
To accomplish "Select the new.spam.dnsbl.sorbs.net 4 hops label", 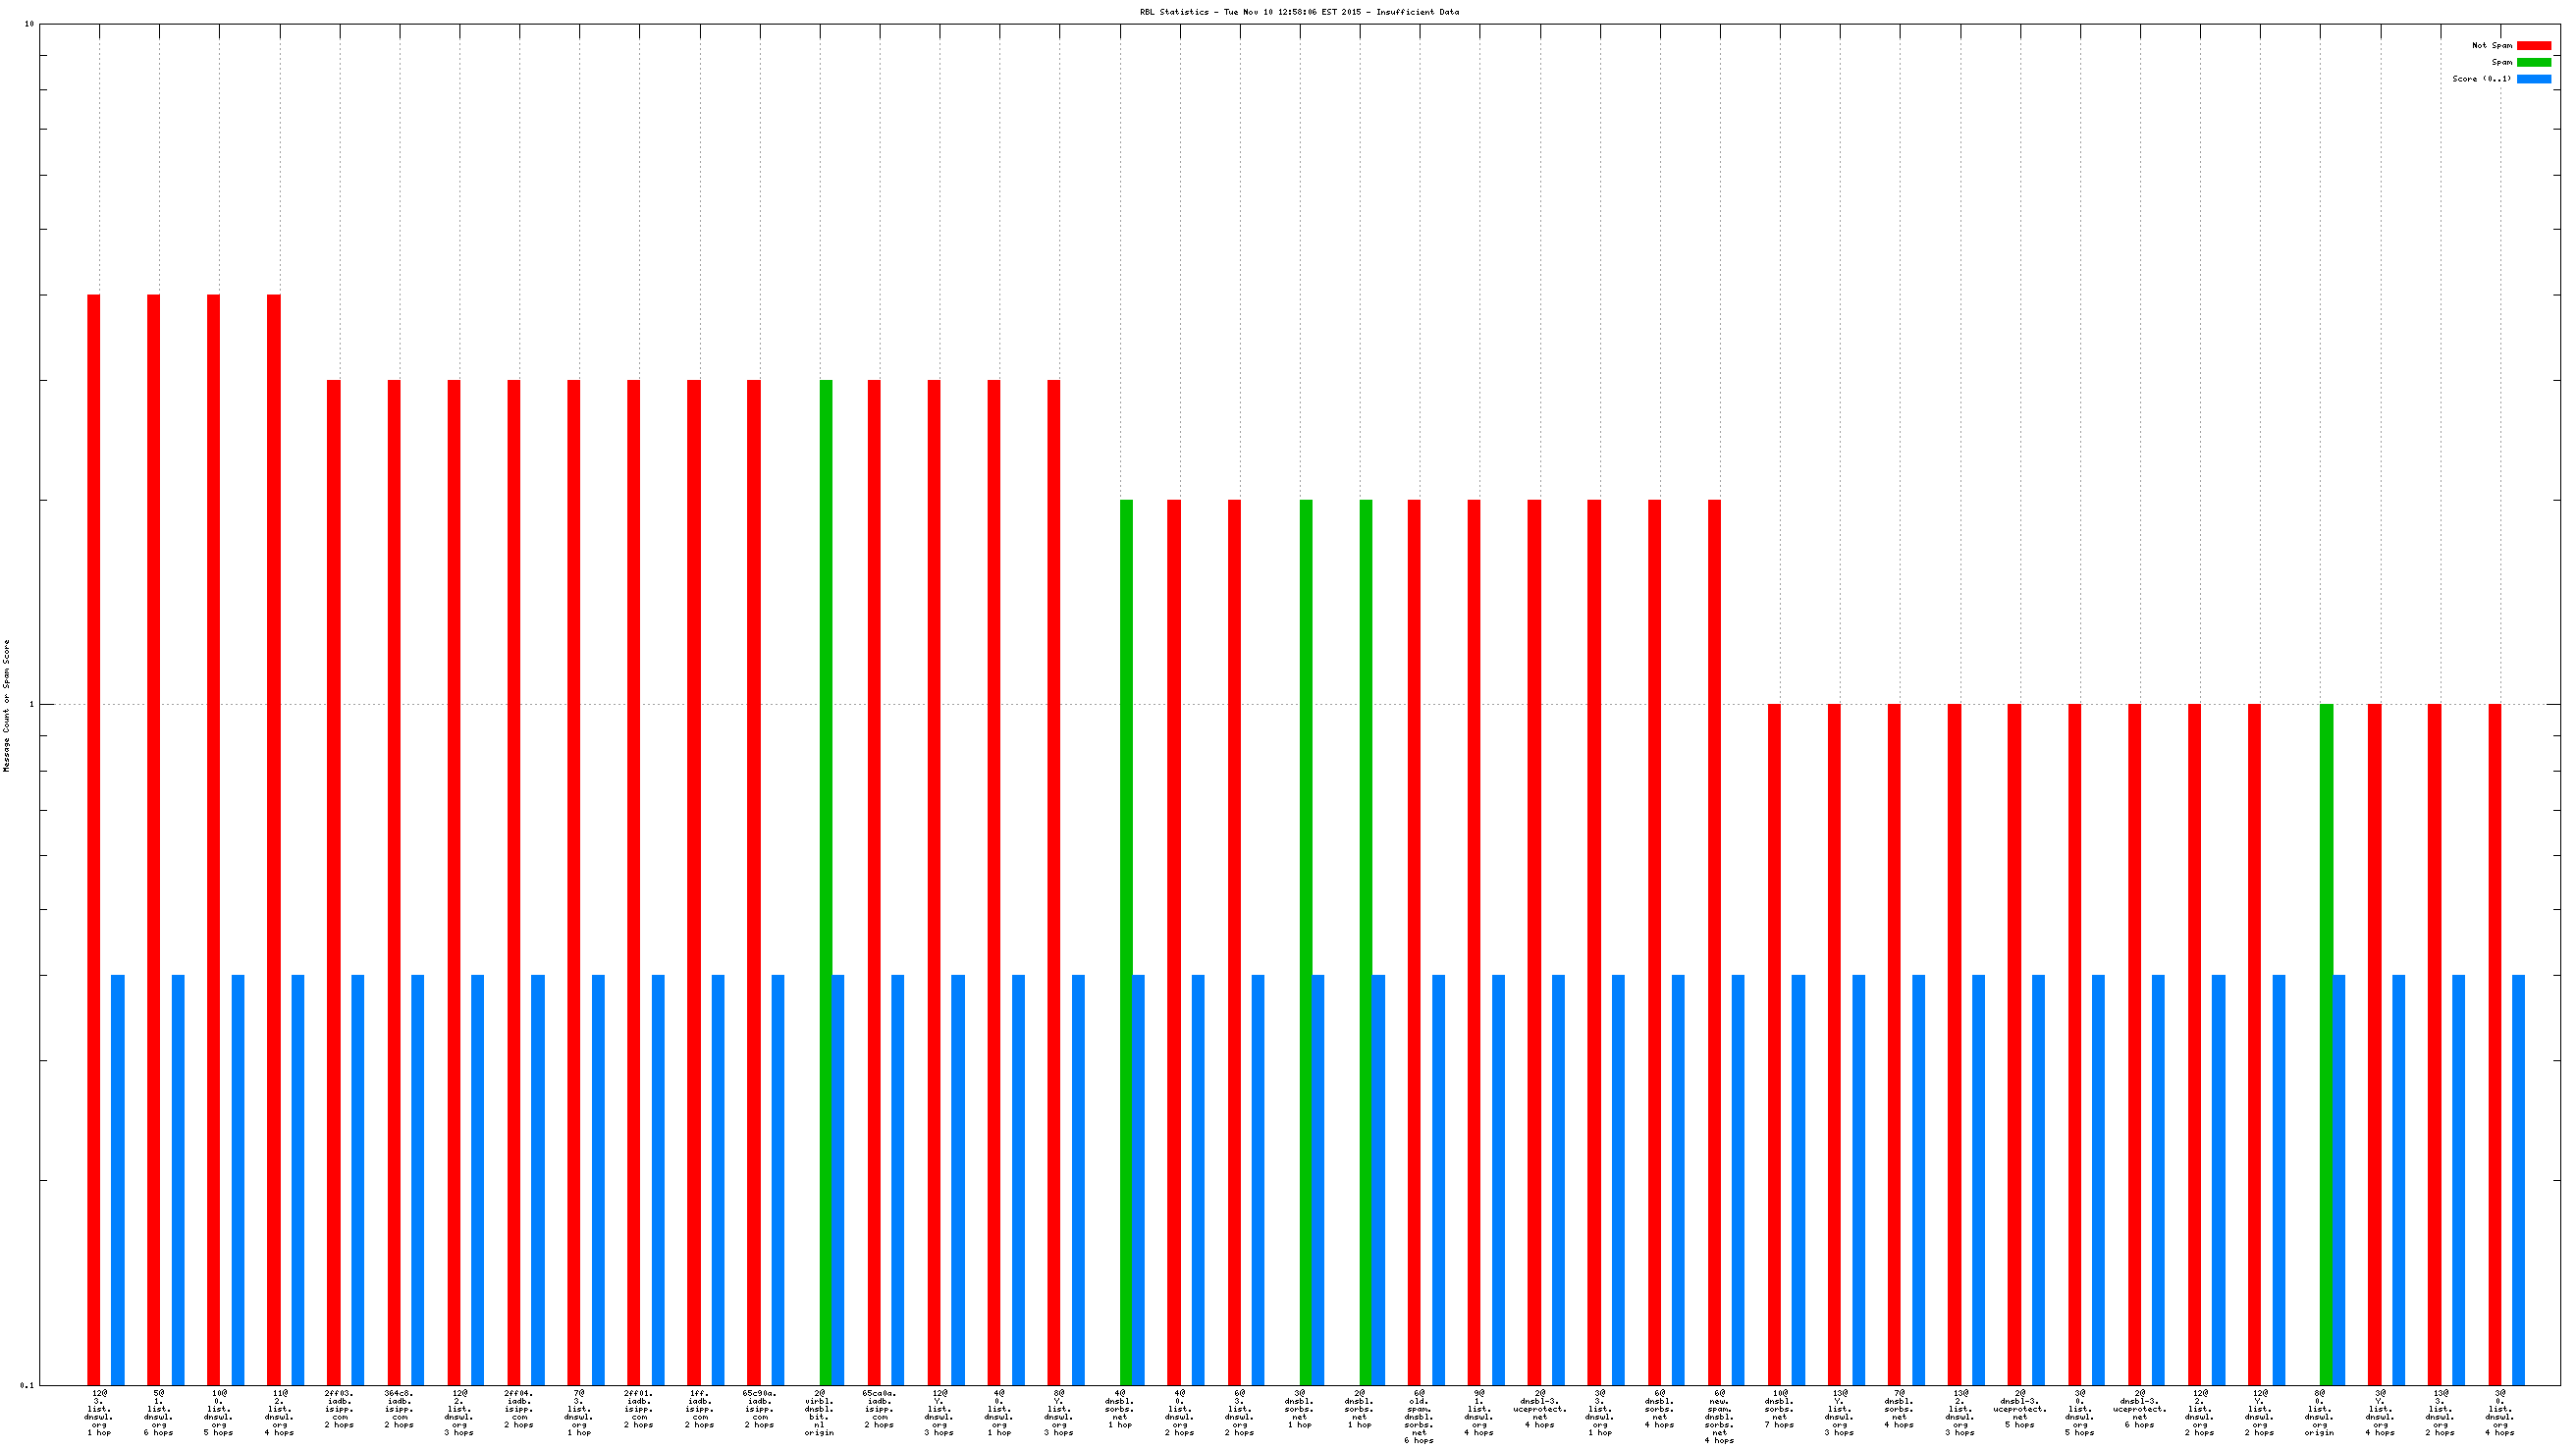I will [x=1719, y=1416].
